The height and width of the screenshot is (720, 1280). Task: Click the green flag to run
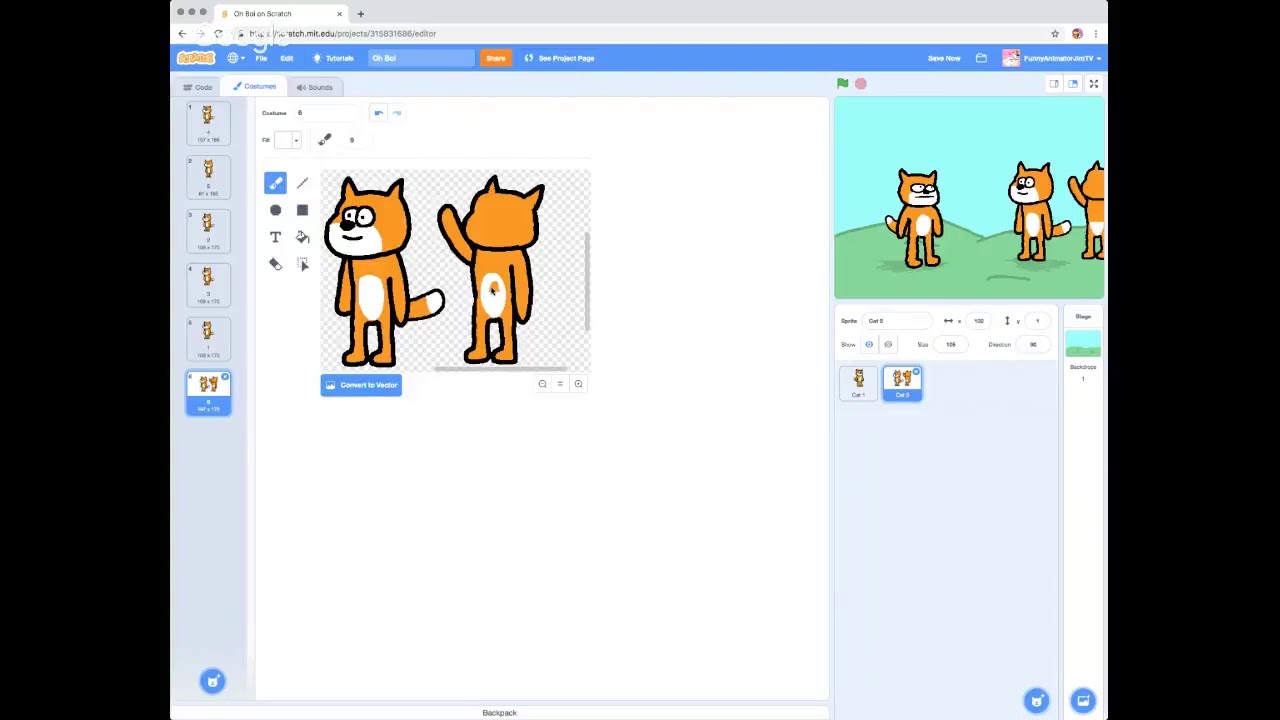coord(843,84)
